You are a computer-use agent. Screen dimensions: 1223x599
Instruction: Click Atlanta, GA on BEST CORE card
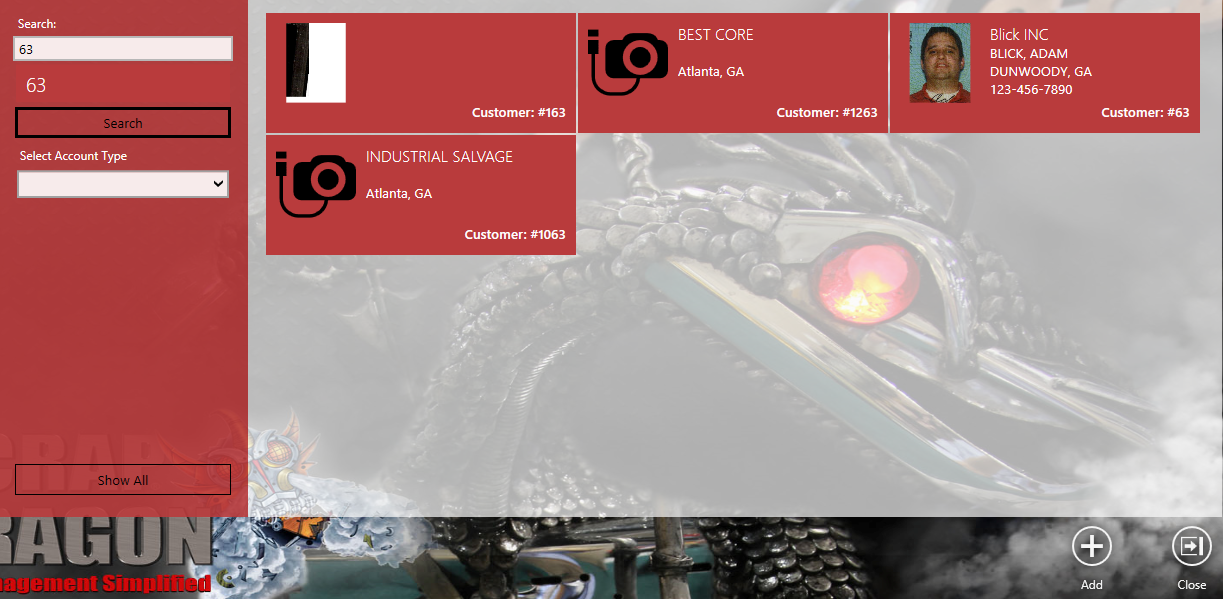[x=711, y=72]
